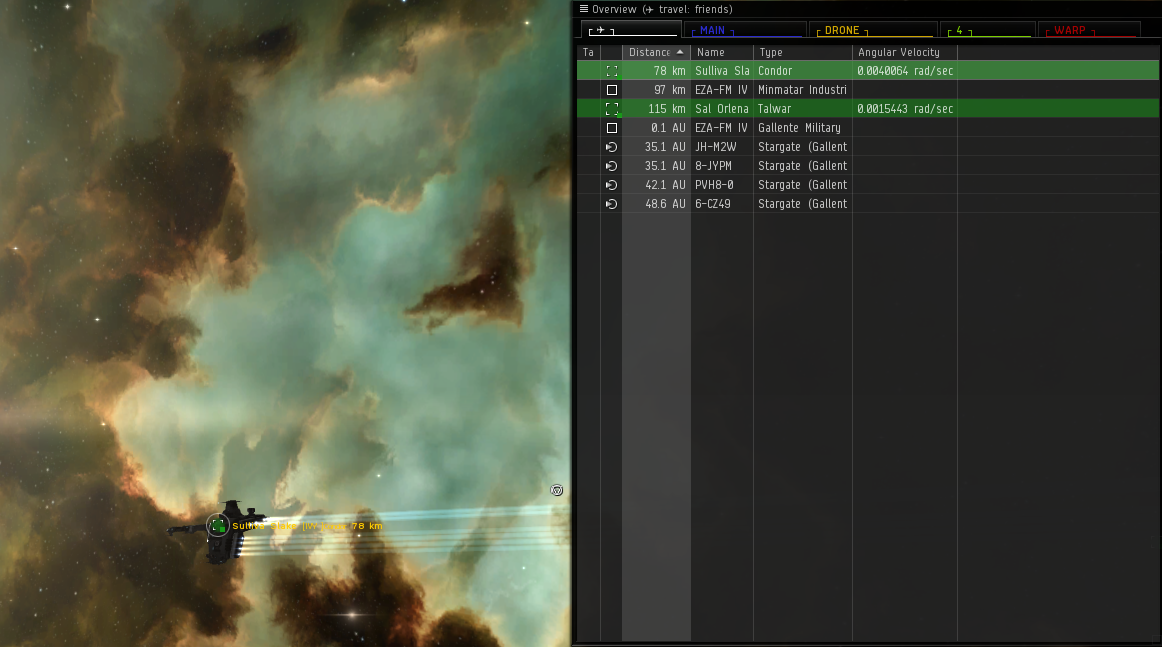This screenshot has height=647, width=1162.
Task: Select Sal Orlena name in the overview
Action: point(722,109)
